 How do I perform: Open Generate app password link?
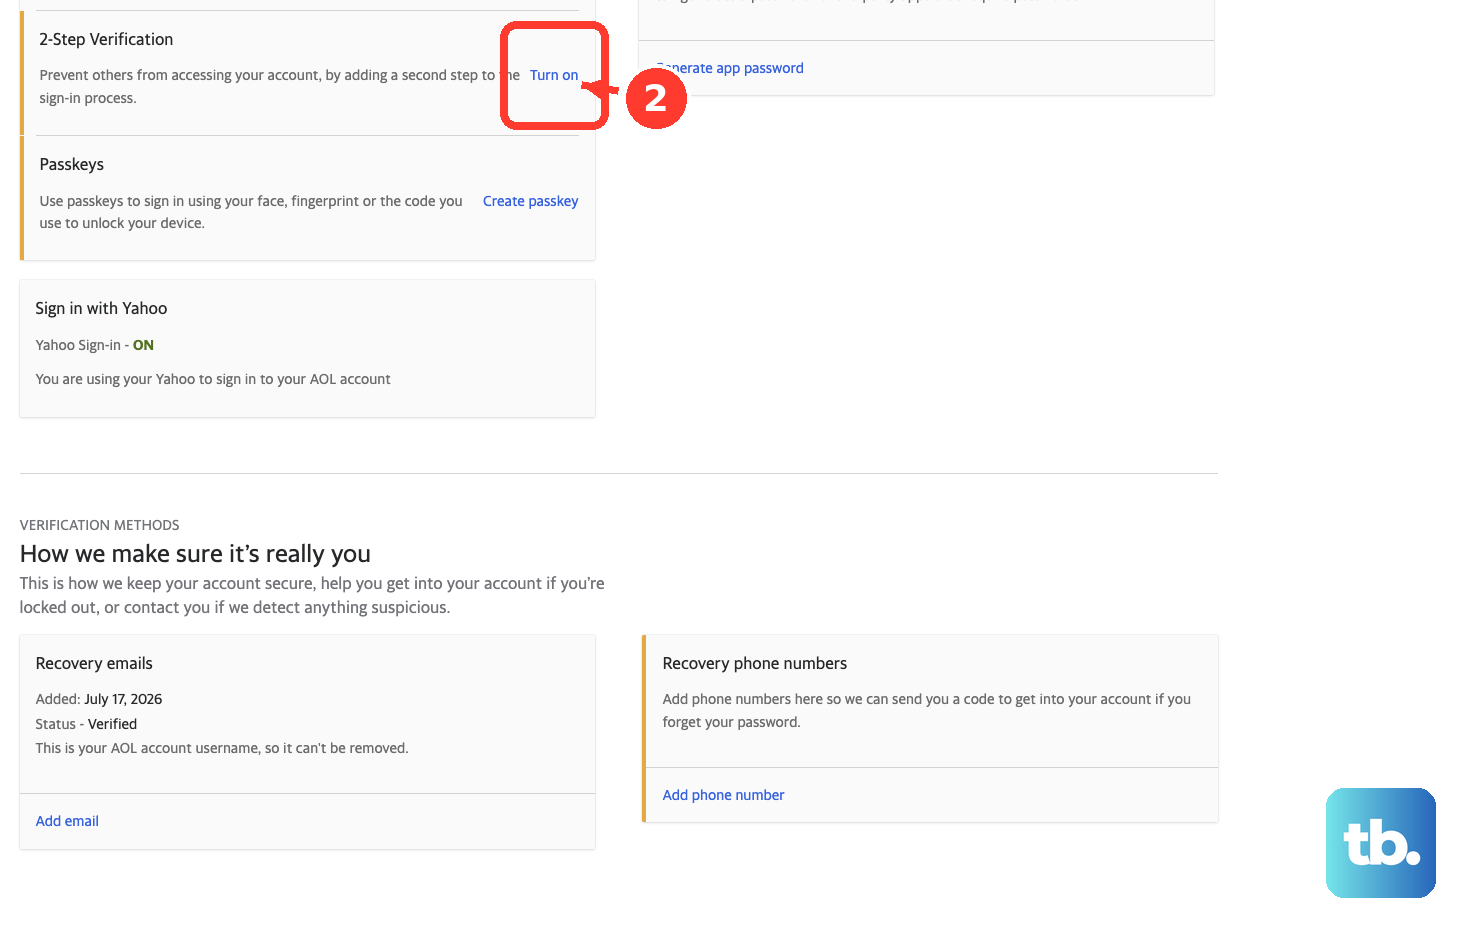coord(731,68)
